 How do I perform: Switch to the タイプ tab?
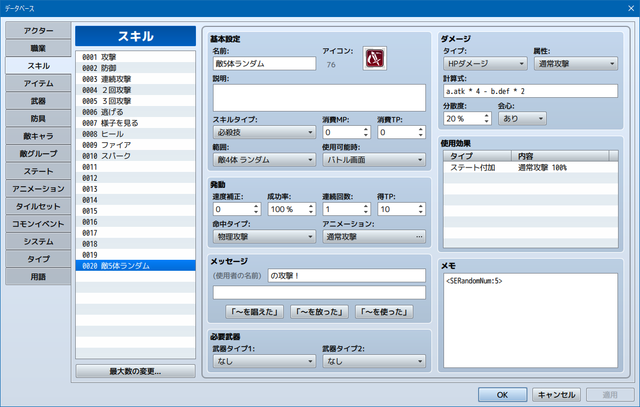[x=38, y=259]
